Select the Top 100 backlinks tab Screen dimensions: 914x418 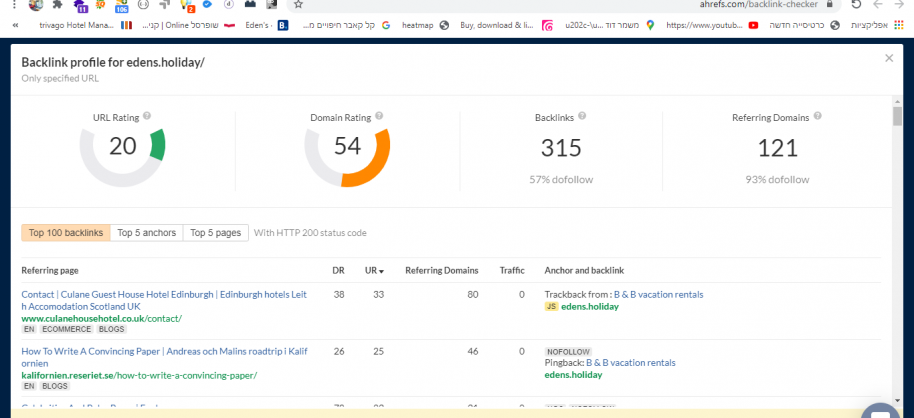point(66,233)
